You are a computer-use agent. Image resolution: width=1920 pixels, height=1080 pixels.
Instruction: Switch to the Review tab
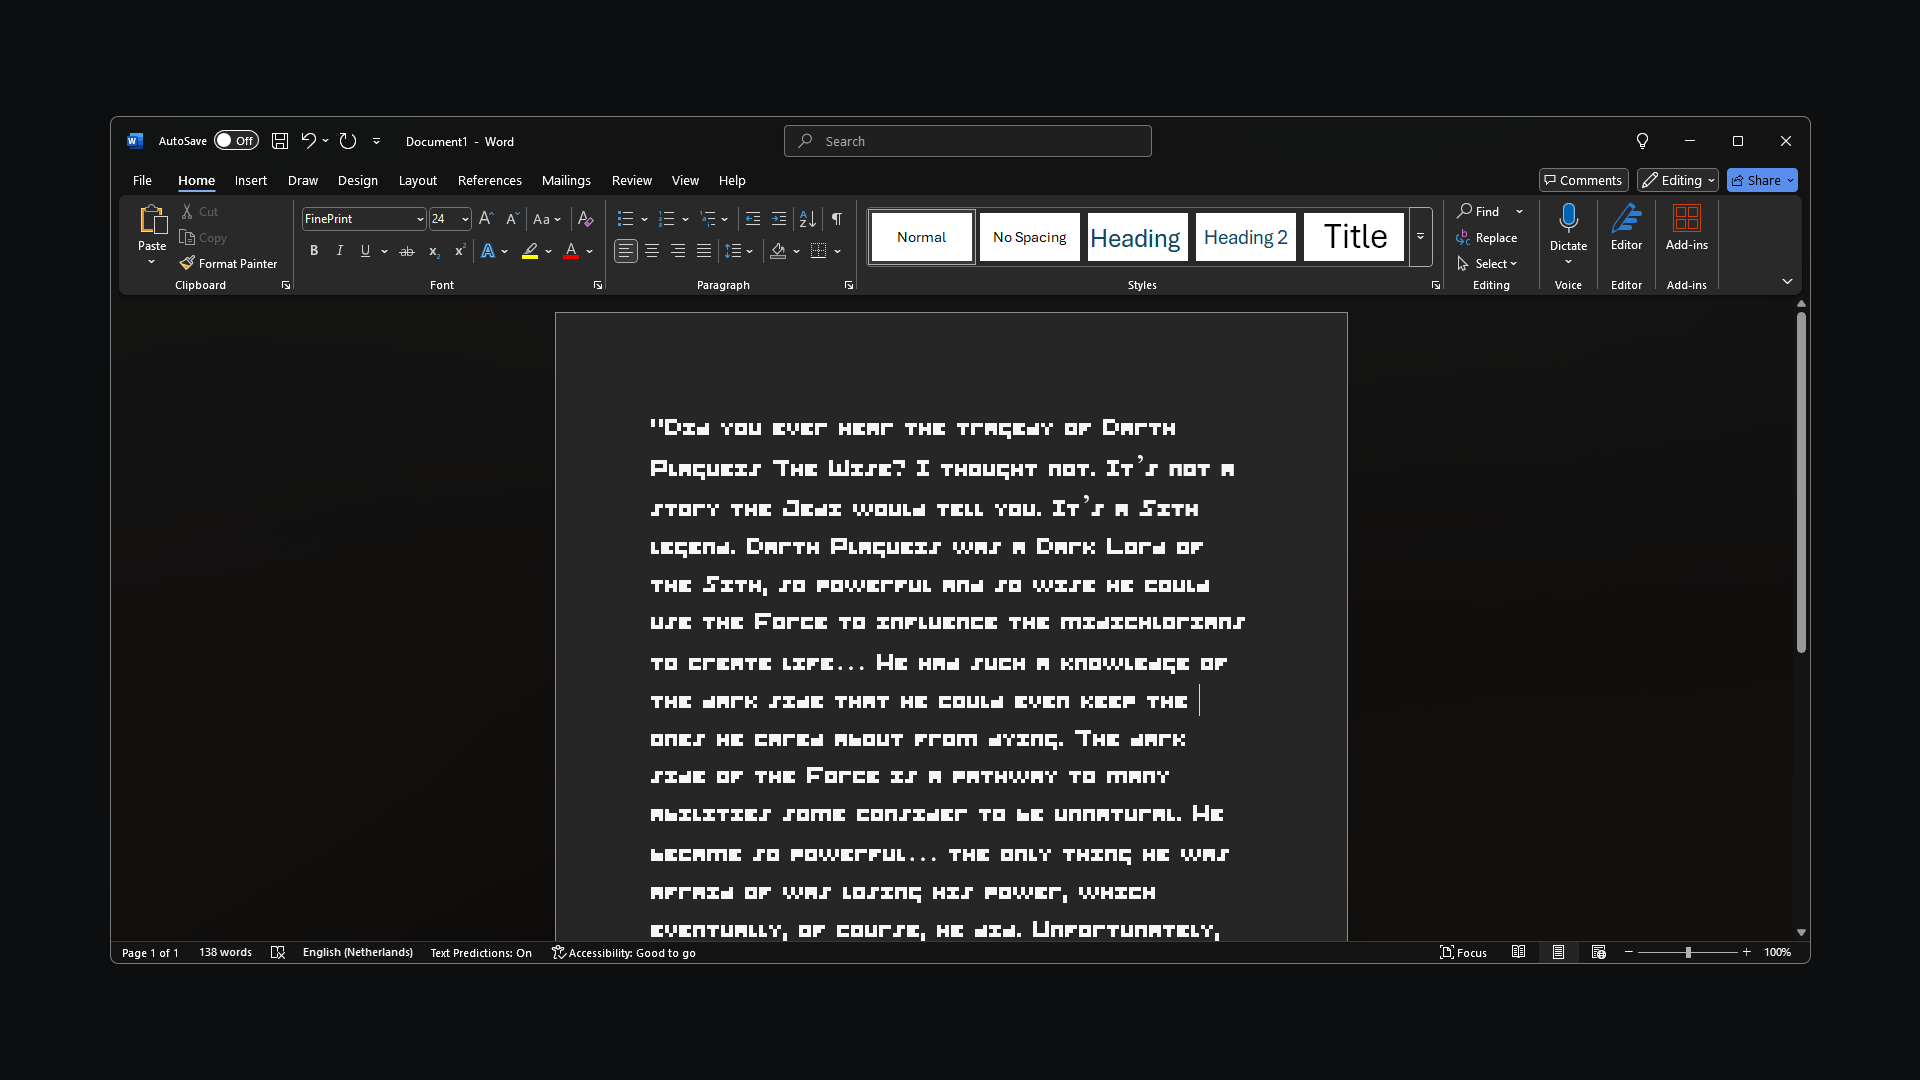632,180
